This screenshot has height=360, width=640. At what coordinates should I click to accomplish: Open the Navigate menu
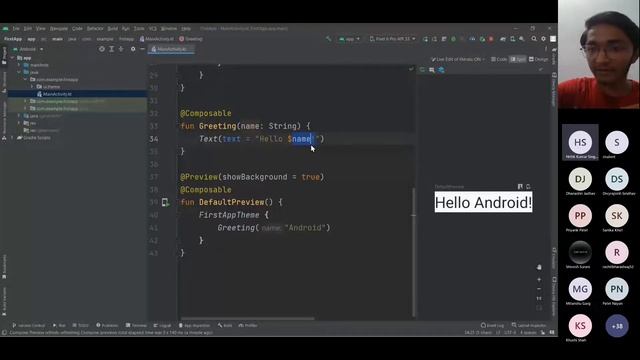59,29
